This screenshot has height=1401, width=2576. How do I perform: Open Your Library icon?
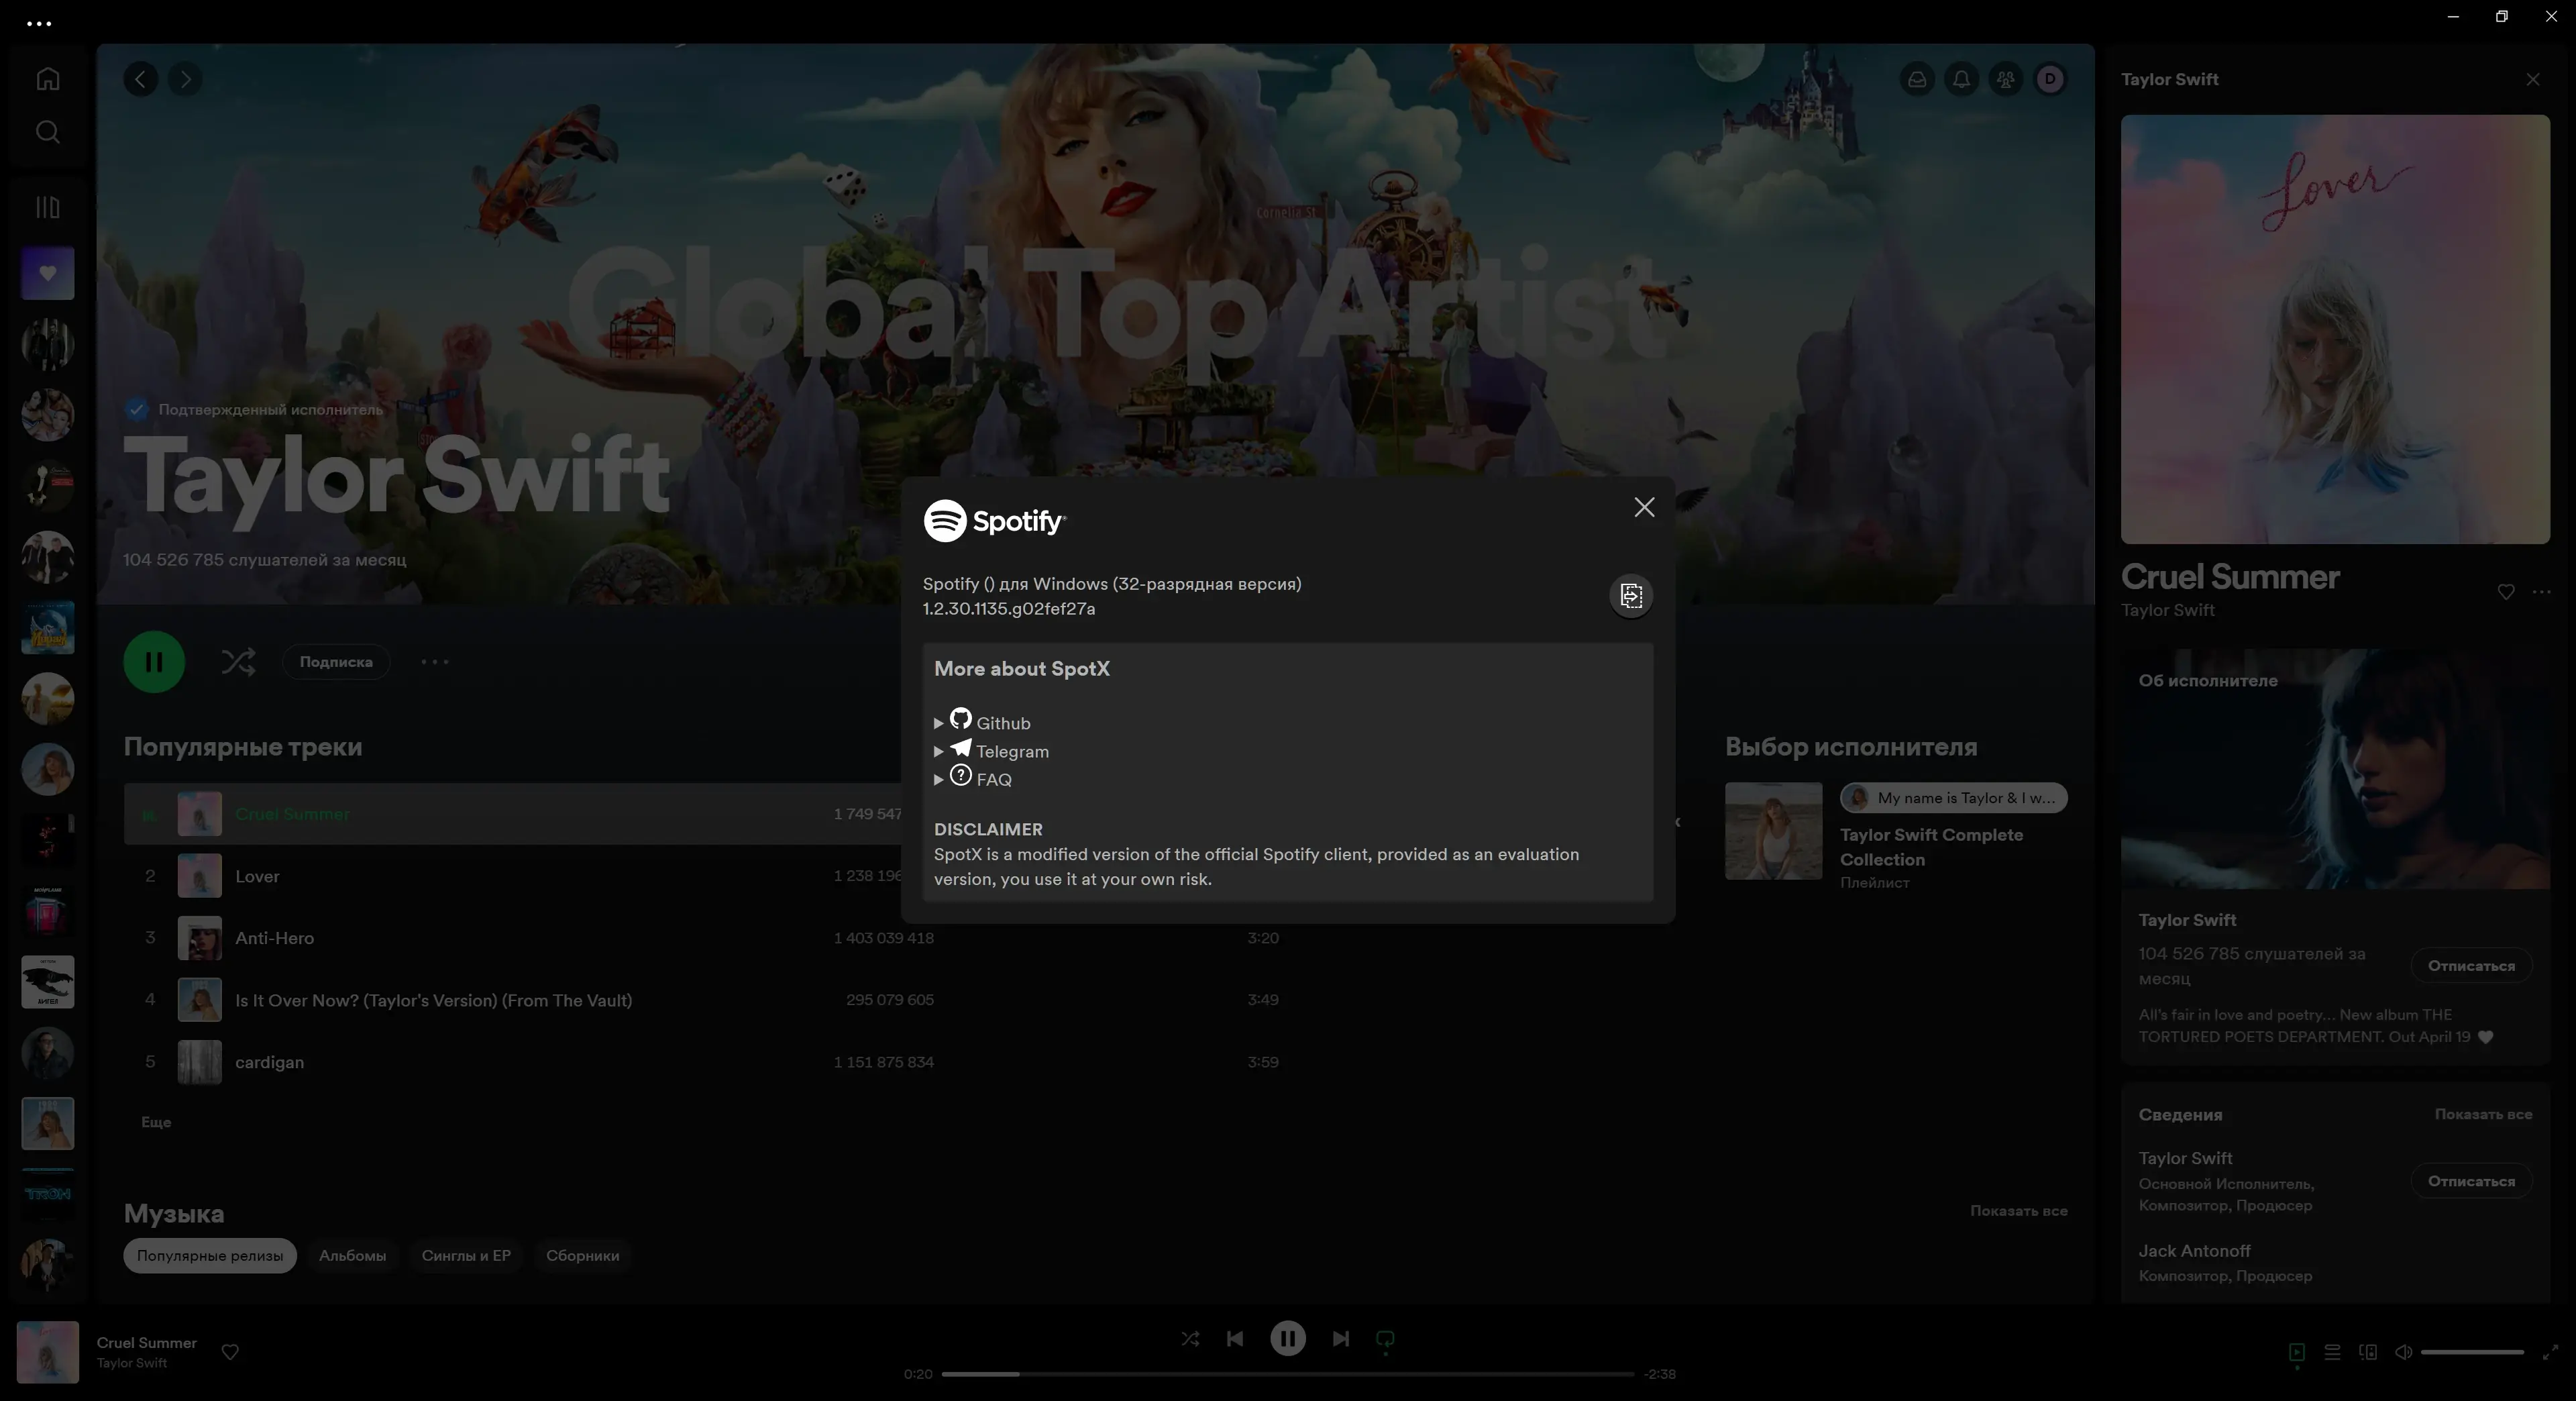coord(47,207)
